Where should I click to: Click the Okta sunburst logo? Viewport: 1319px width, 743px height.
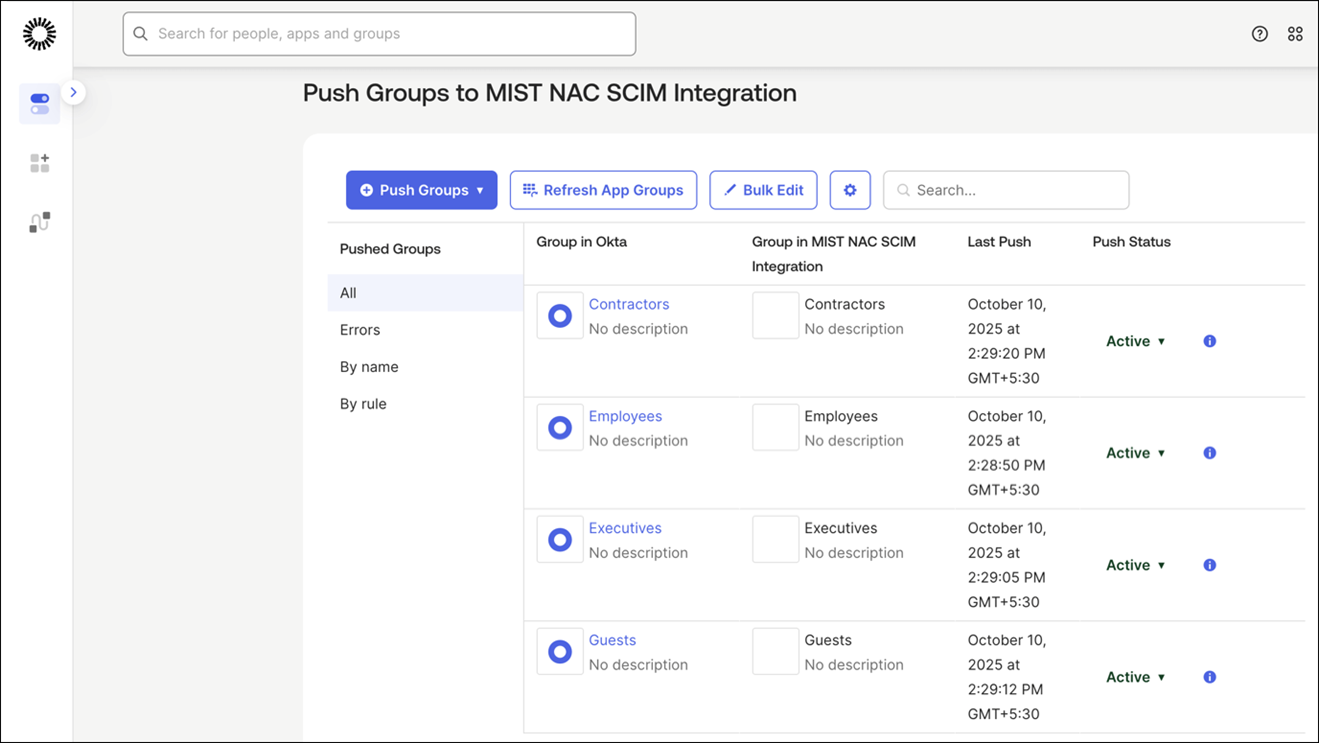pyautogui.click(x=39, y=34)
